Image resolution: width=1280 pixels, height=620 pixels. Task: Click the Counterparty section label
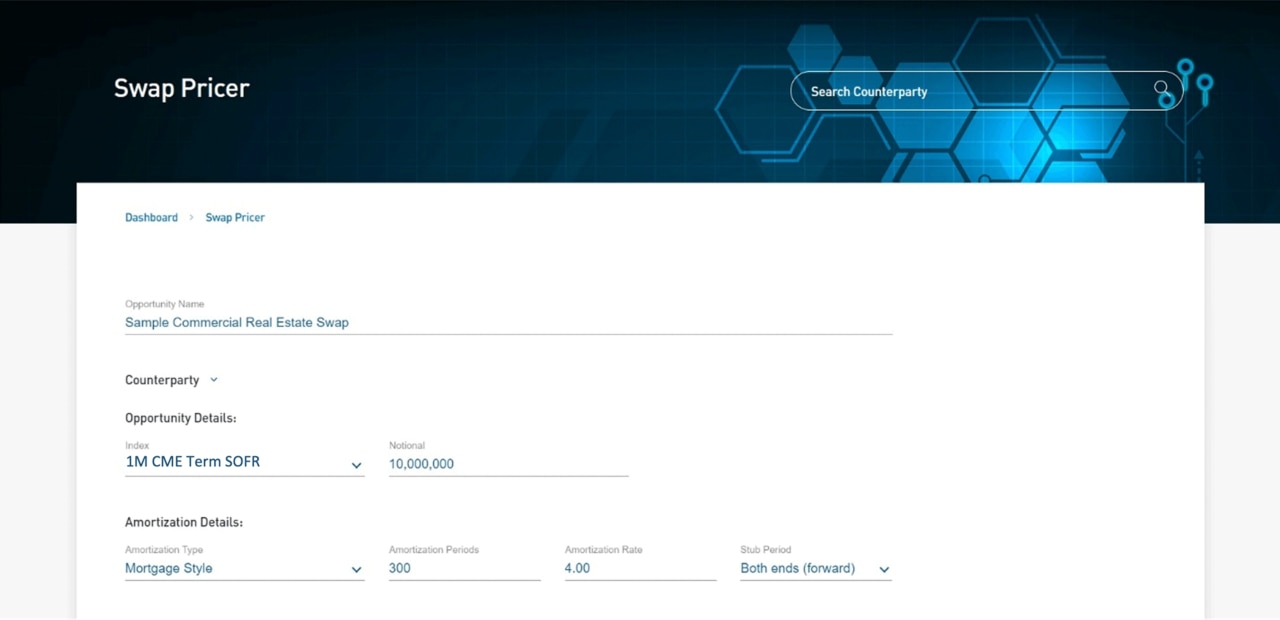point(162,380)
